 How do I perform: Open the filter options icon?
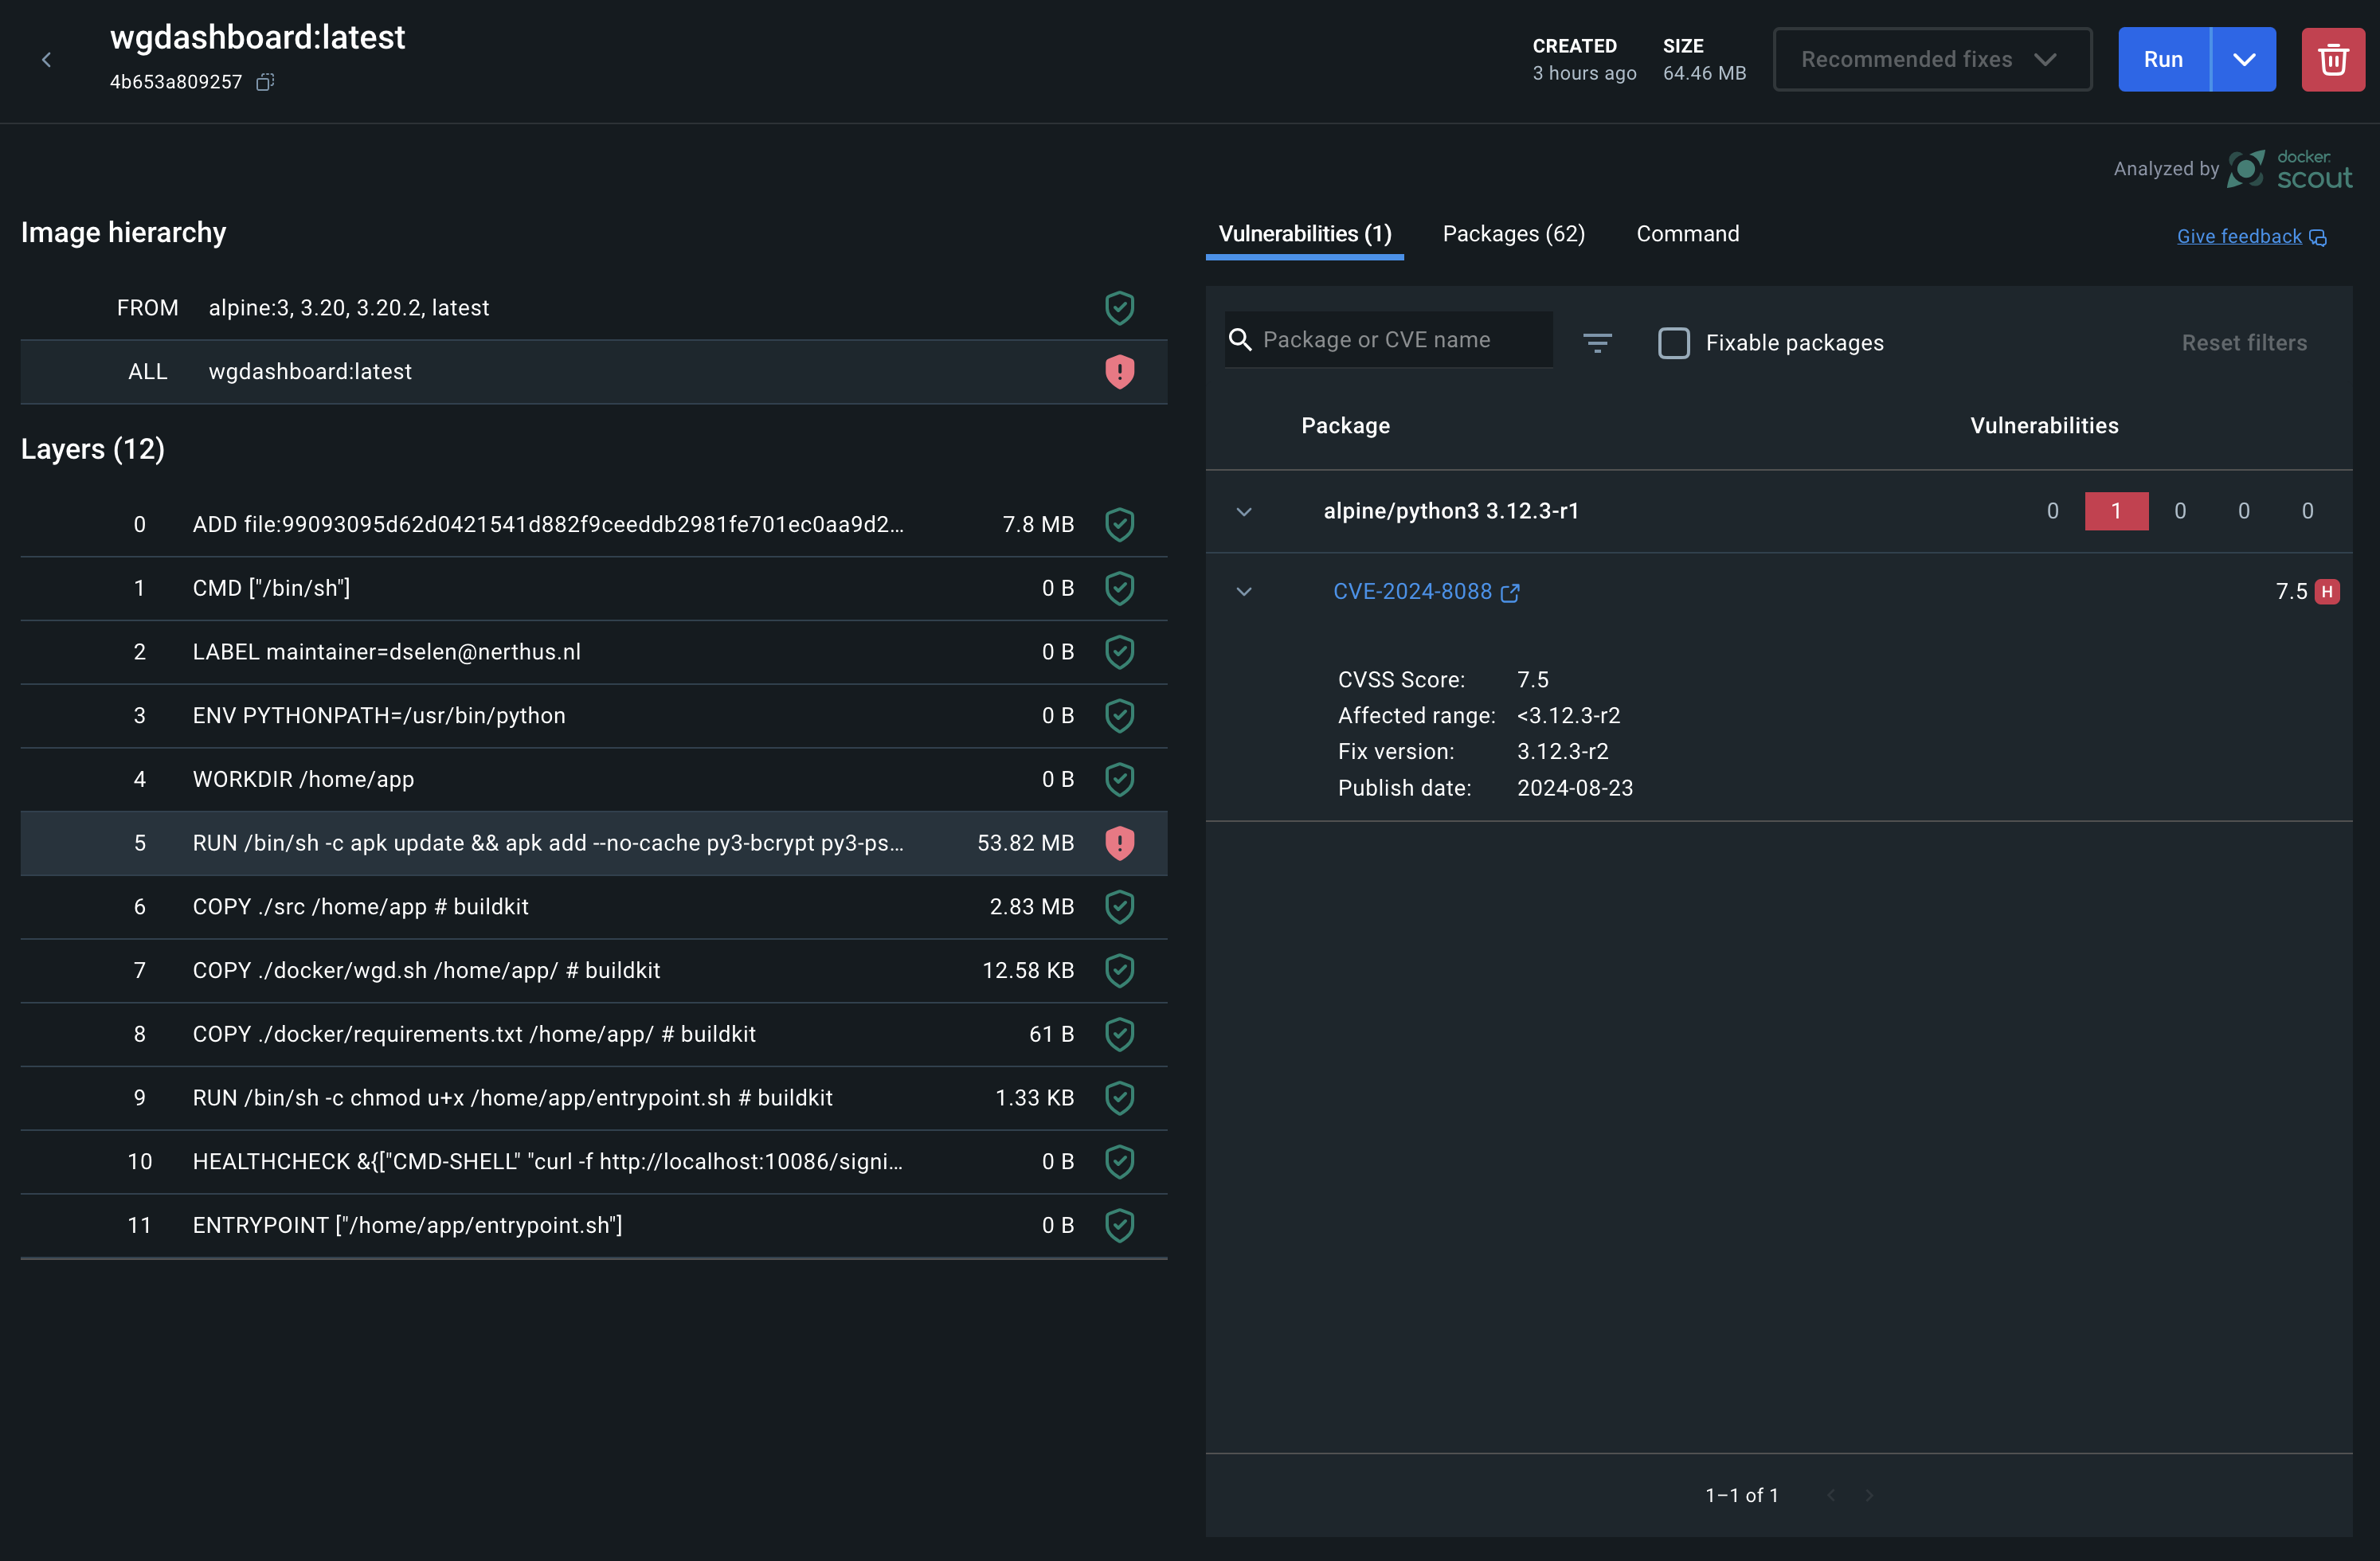(x=1597, y=343)
